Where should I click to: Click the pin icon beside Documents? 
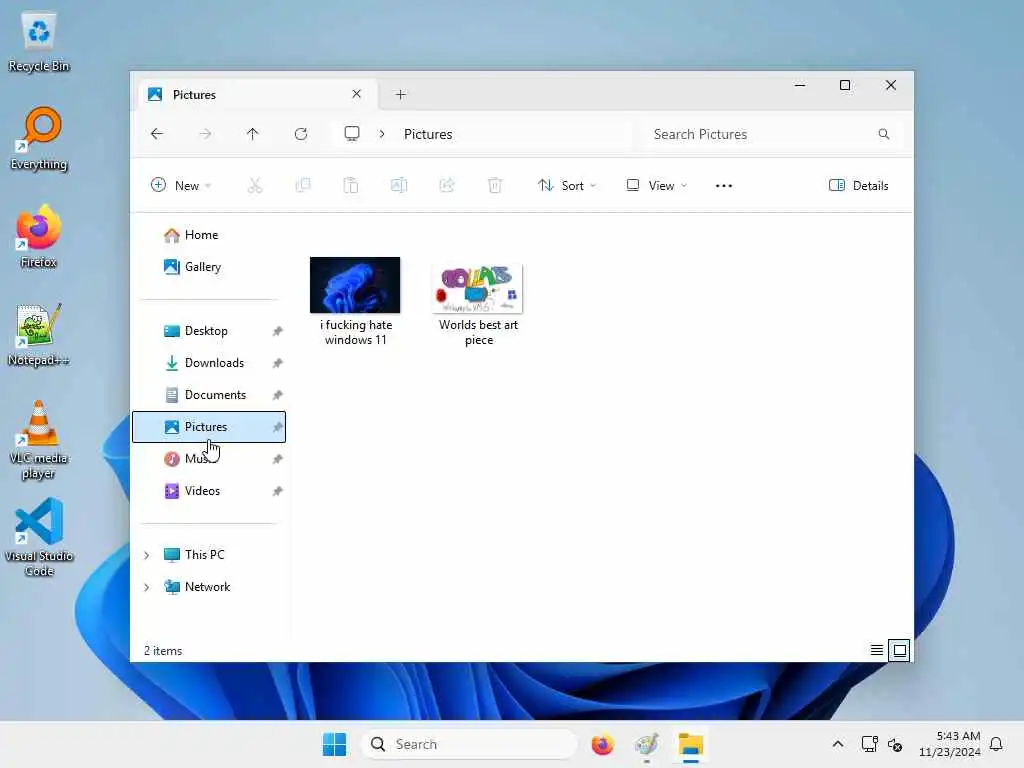coord(278,395)
